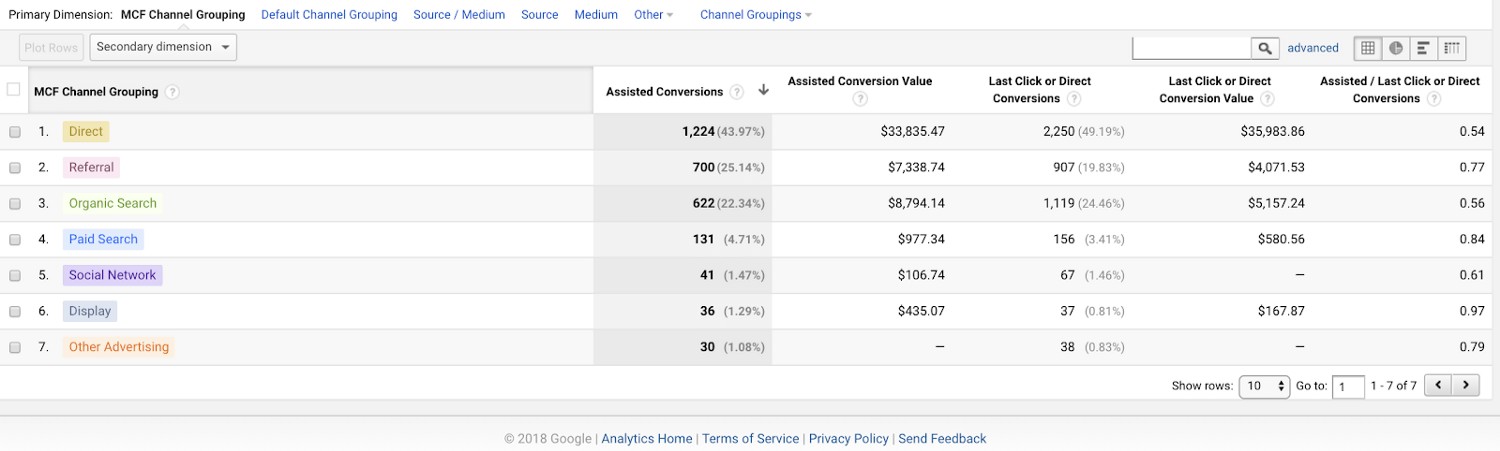Image resolution: width=1500 pixels, height=451 pixels.
Task: Switch to pie chart percentage view
Action: pyautogui.click(x=1396, y=48)
